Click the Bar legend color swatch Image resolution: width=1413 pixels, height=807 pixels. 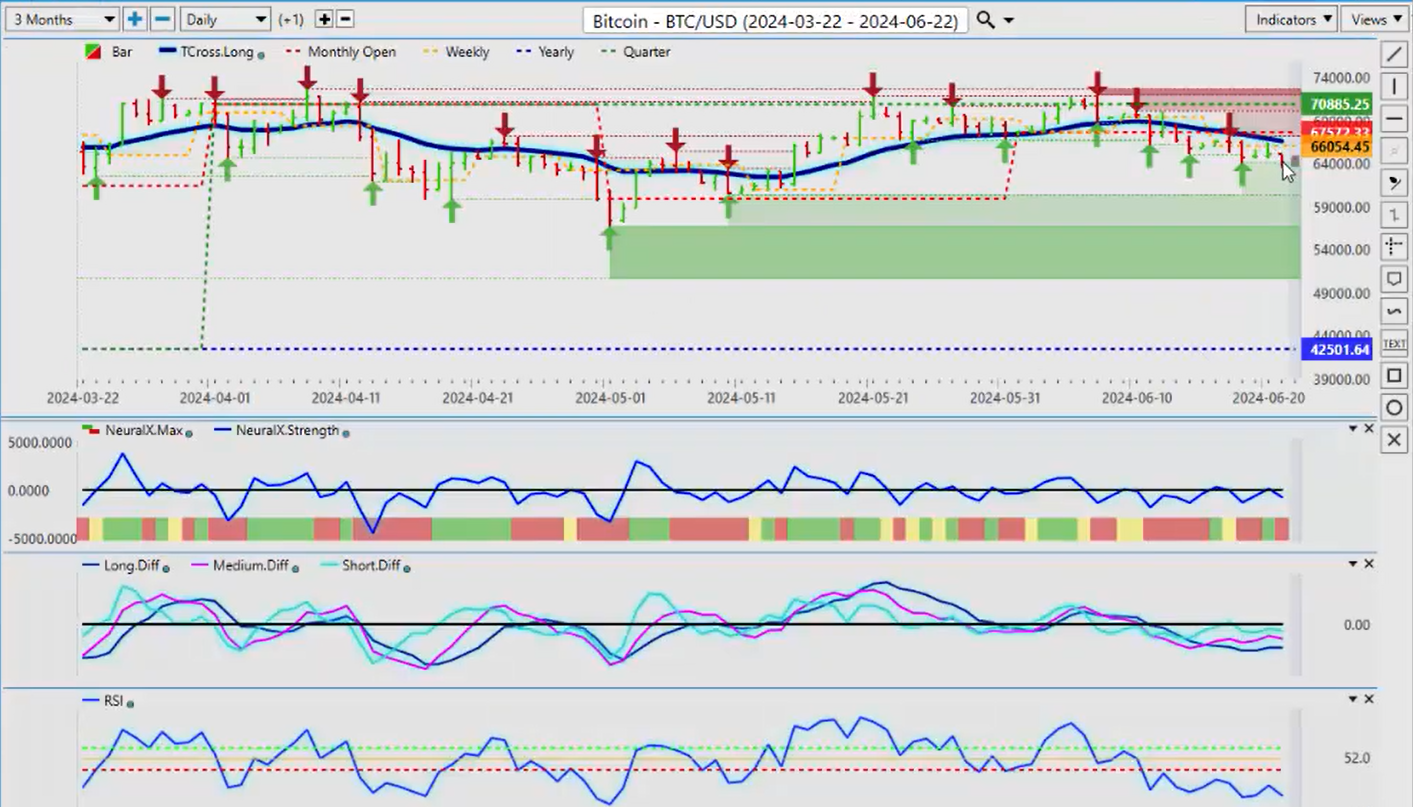(91, 52)
